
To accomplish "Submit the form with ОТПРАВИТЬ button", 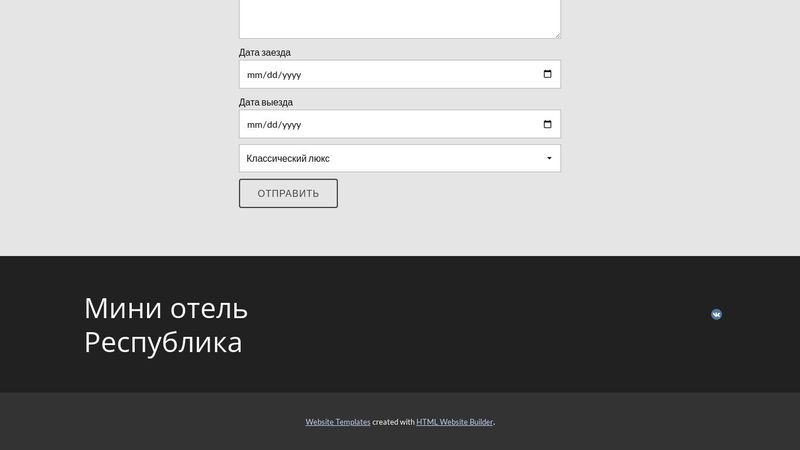I will point(288,193).
